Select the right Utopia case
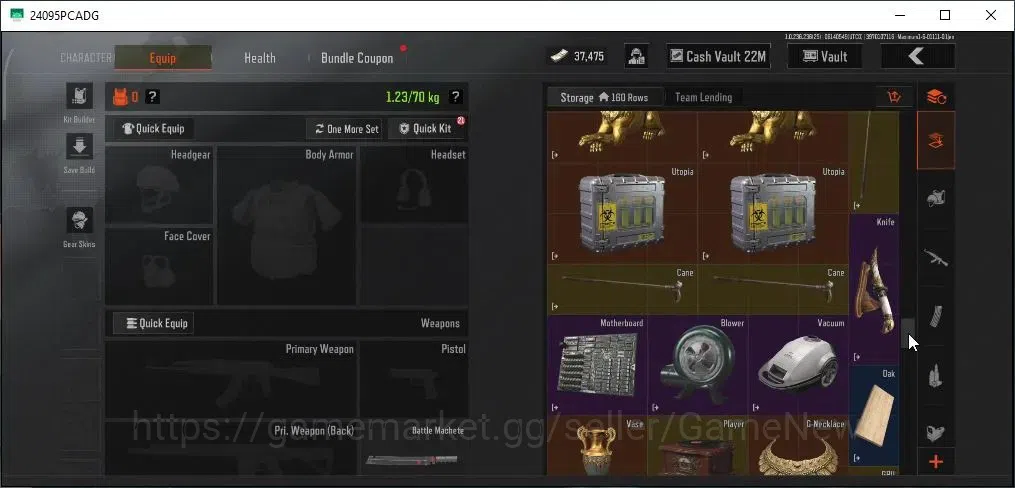Screen dimensions: 1015x488 click(773, 213)
